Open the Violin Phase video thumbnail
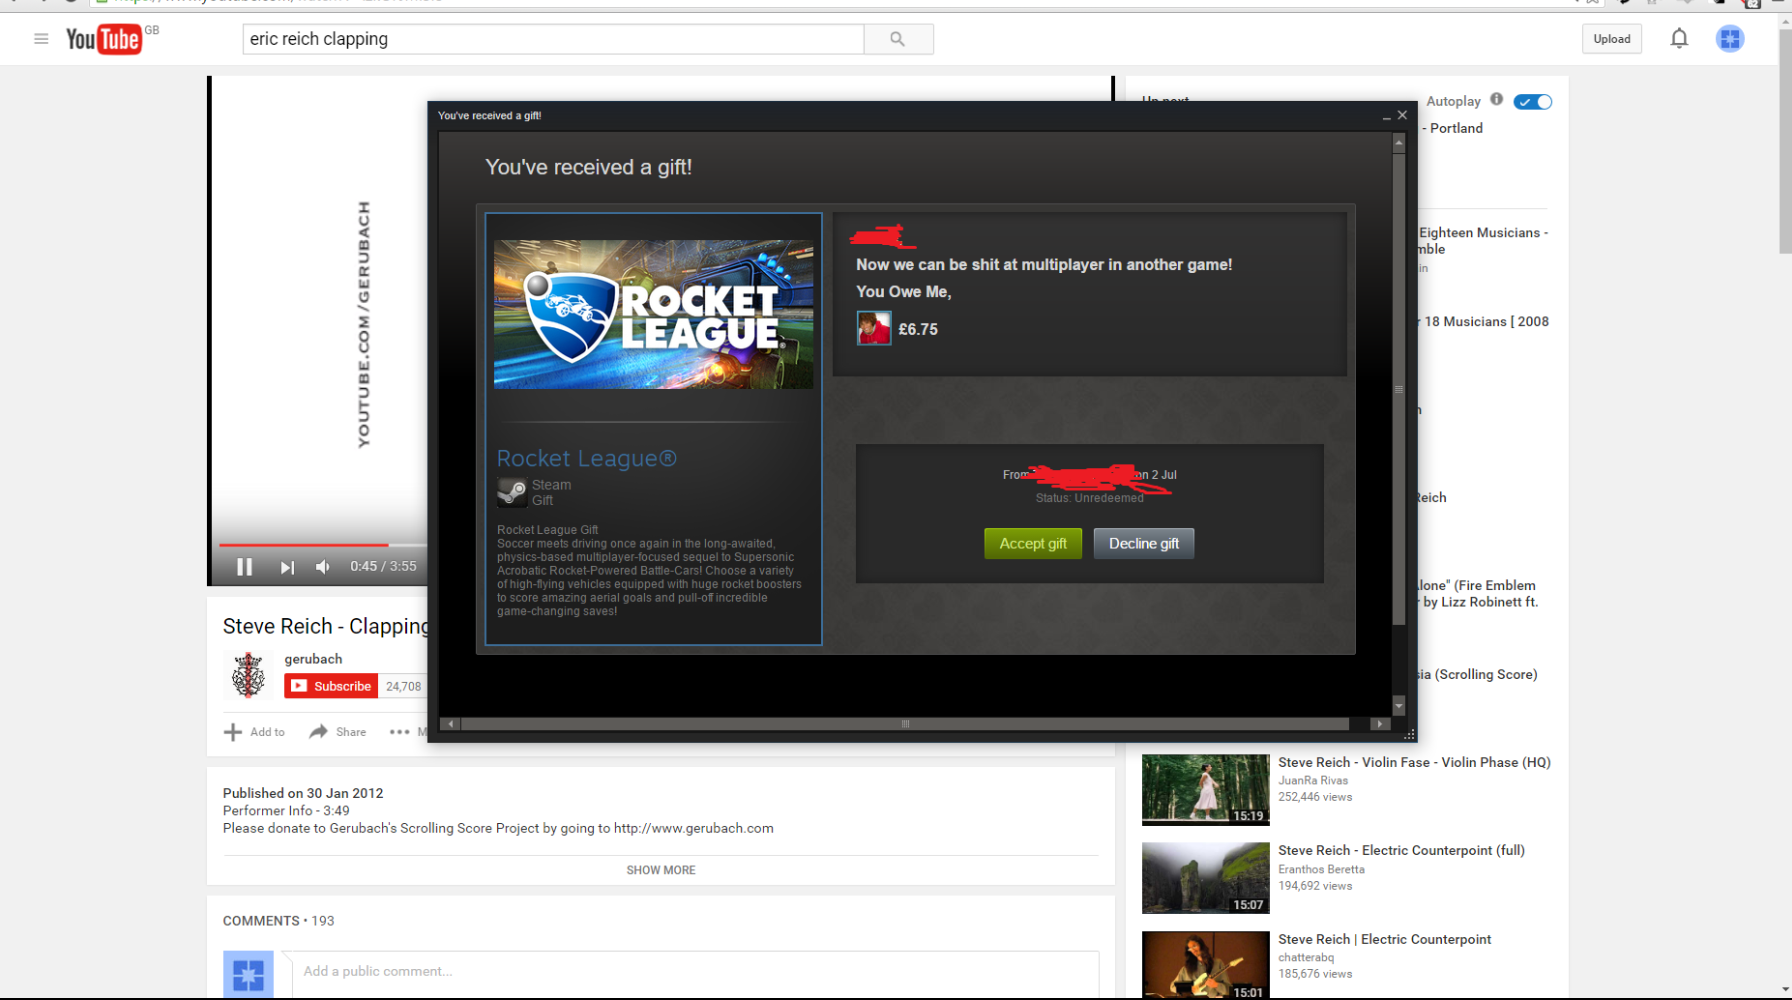 pos(1206,790)
